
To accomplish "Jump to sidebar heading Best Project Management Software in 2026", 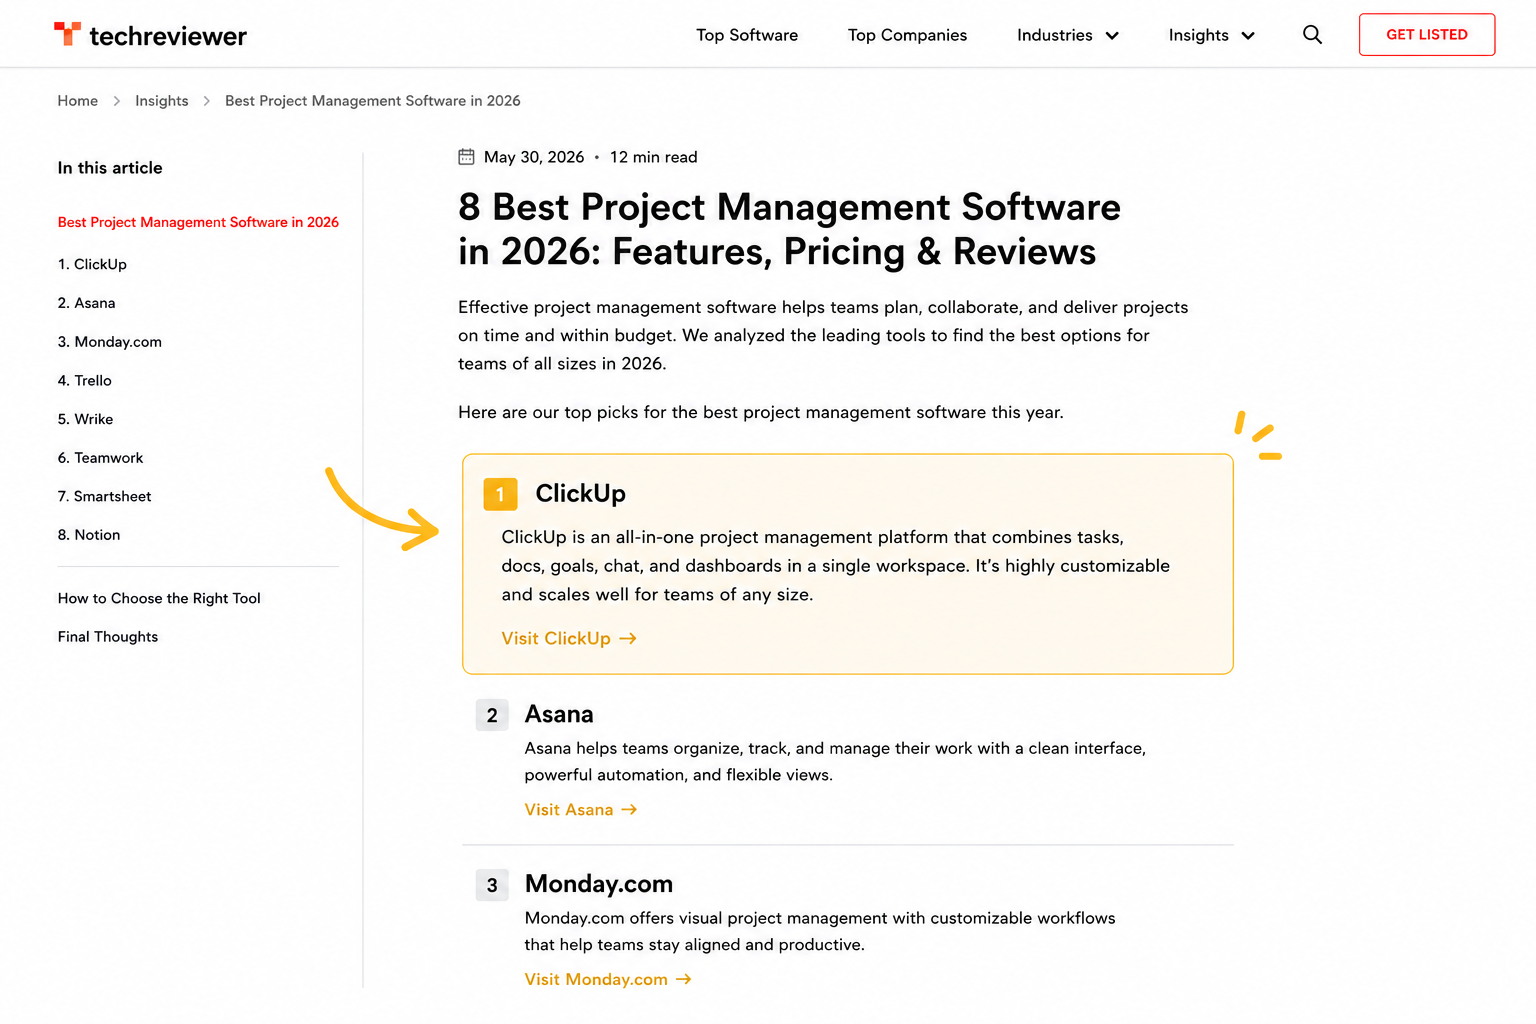I will click(x=198, y=222).
